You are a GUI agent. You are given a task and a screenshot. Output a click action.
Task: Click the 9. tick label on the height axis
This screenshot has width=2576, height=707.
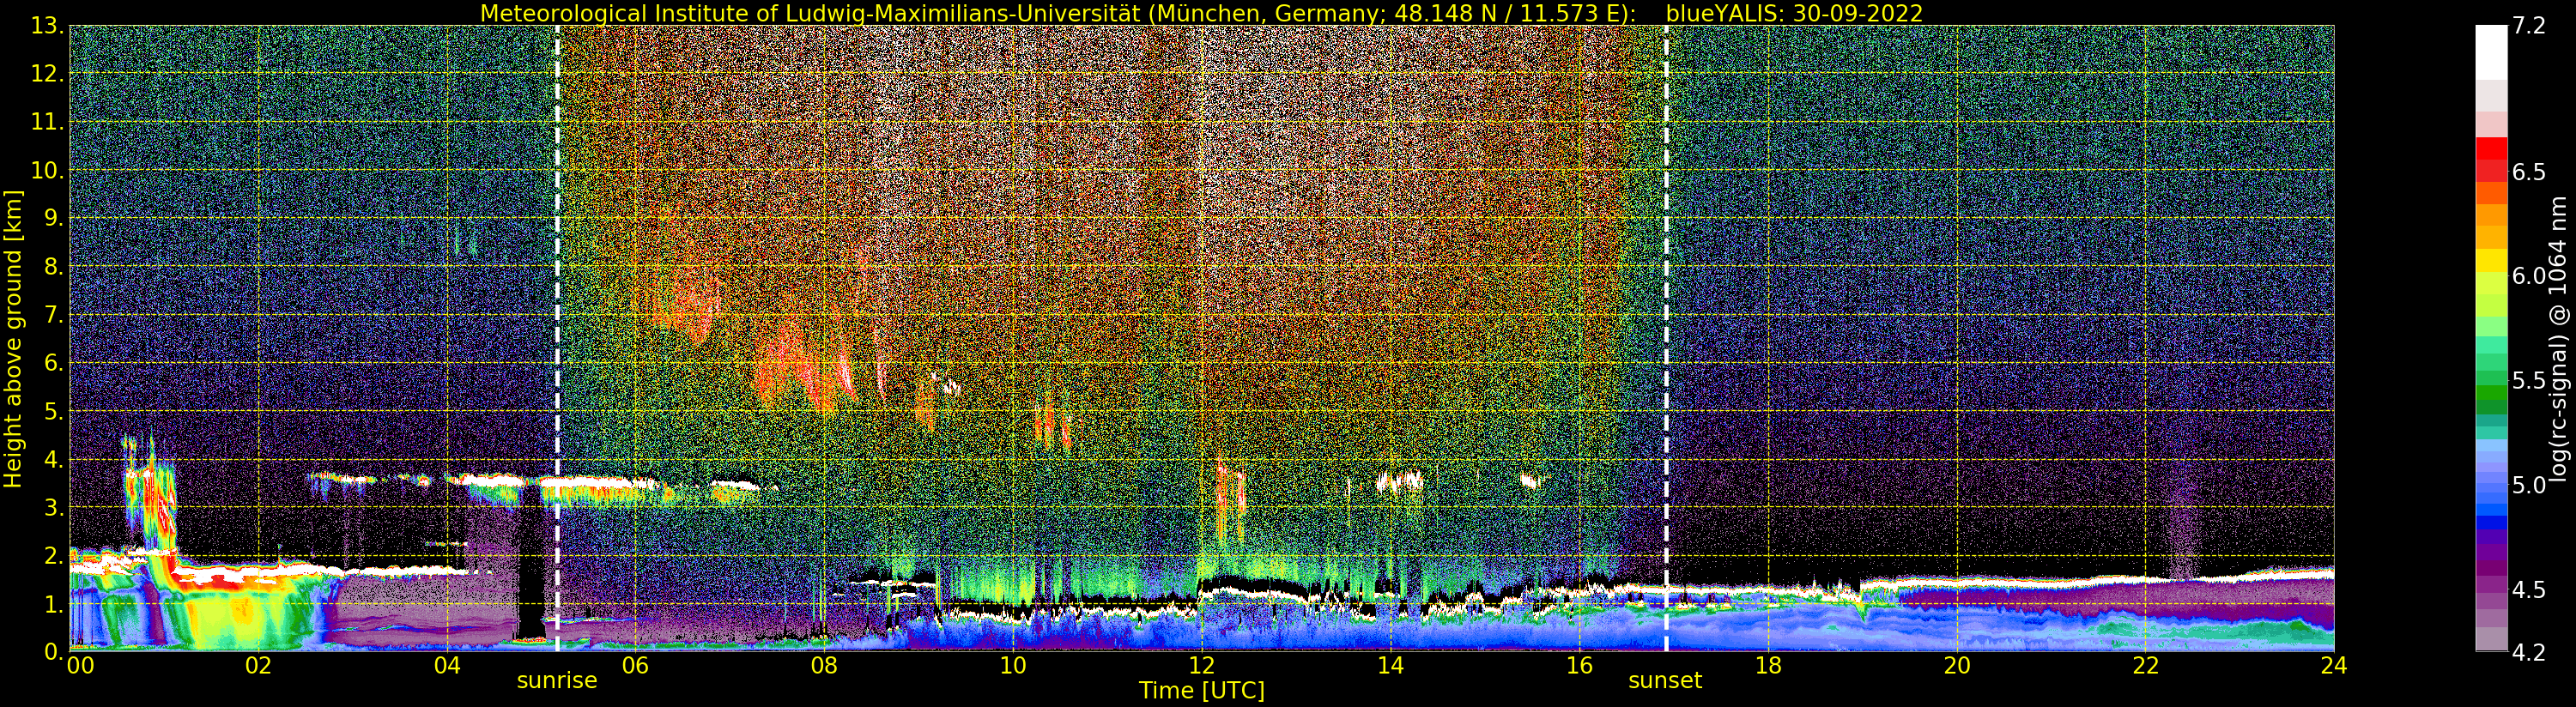pyautogui.click(x=53, y=218)
